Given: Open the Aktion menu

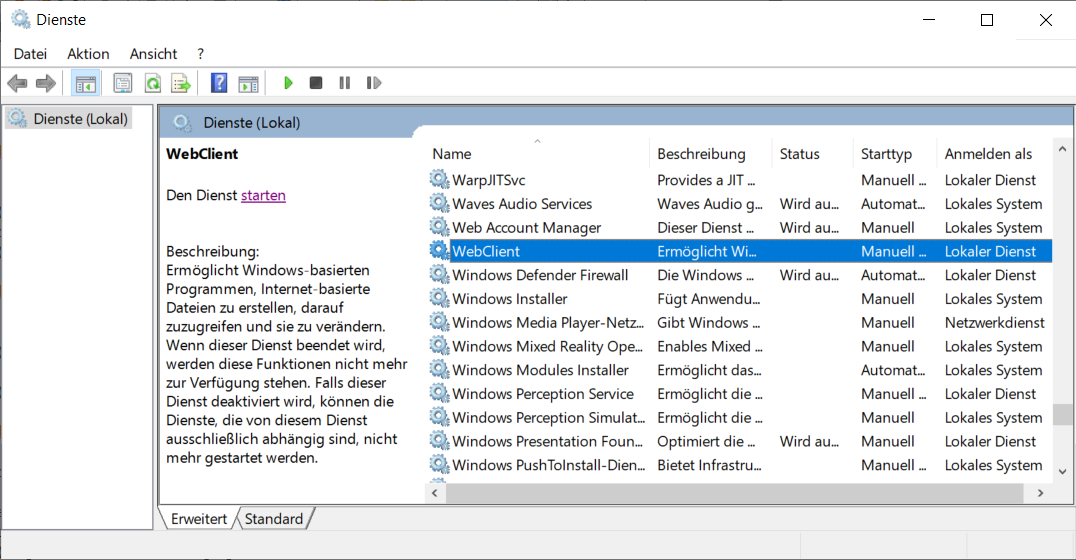Looking at the screenshot, I should tap(88, 54).
